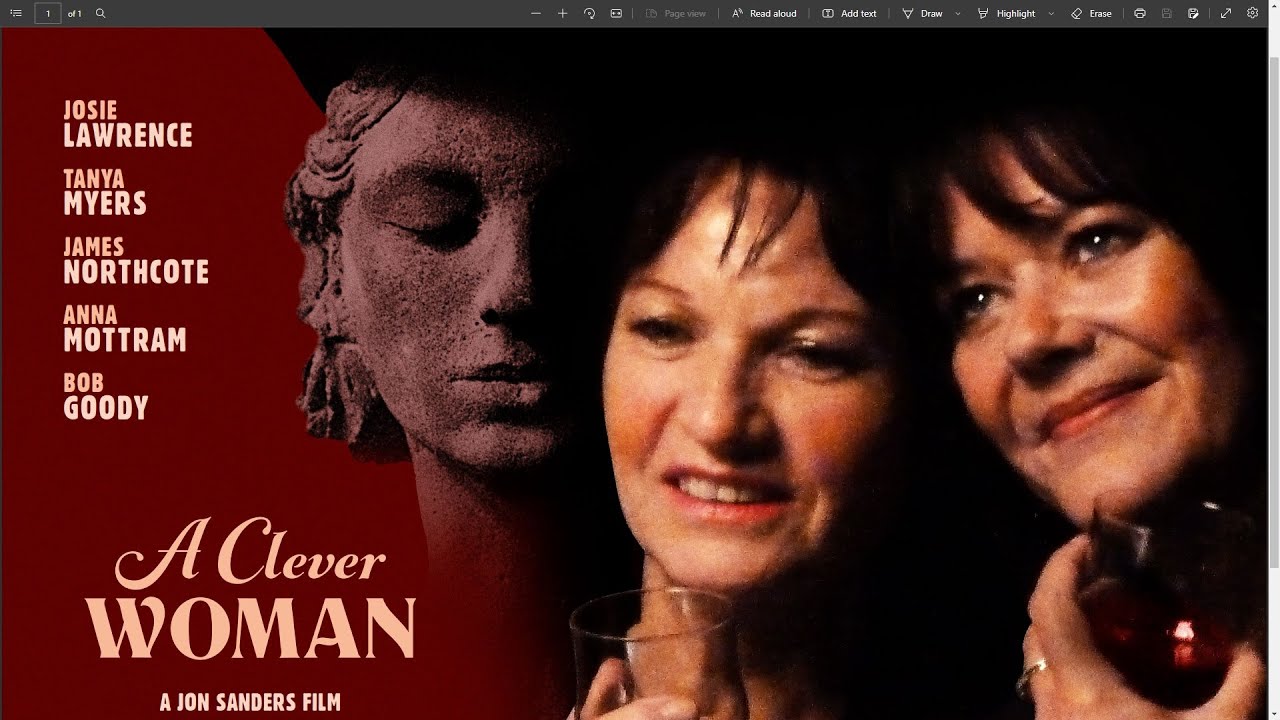
Task: Enter full screen mode
Action: pos(1226,13)
